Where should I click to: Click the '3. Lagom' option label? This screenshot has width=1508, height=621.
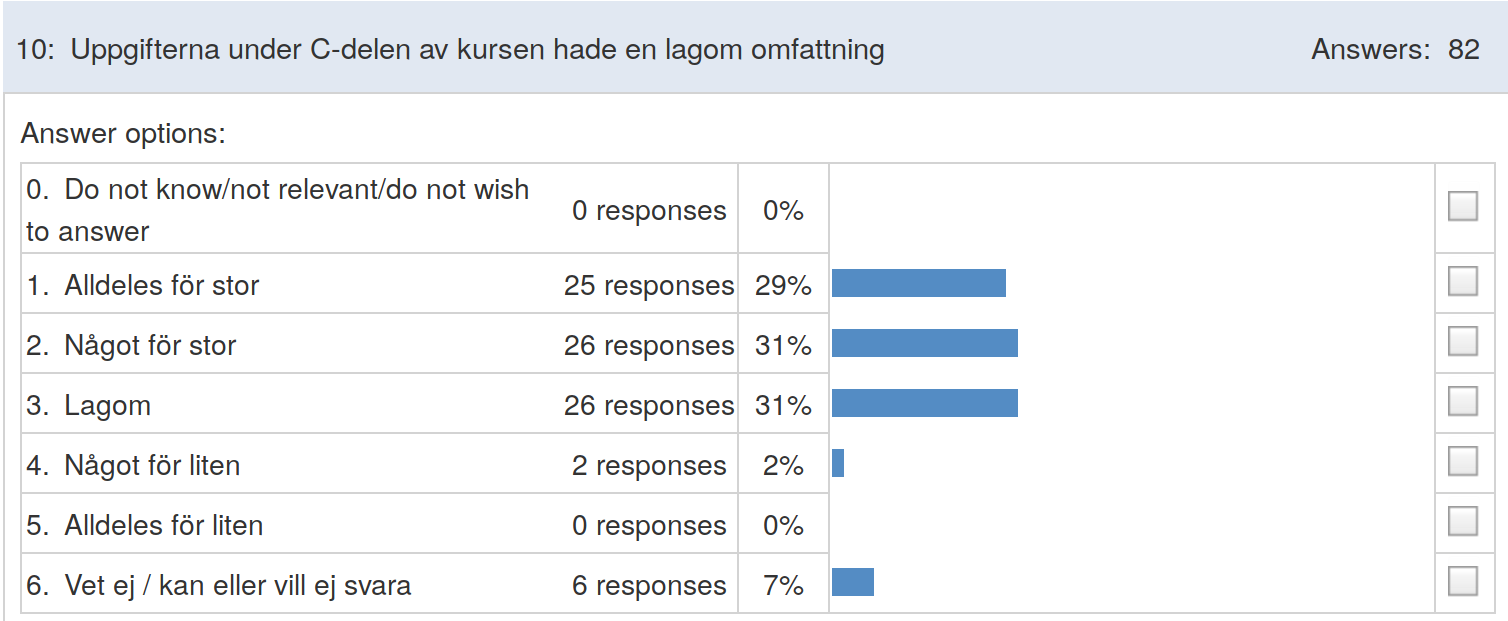[89, 406]
